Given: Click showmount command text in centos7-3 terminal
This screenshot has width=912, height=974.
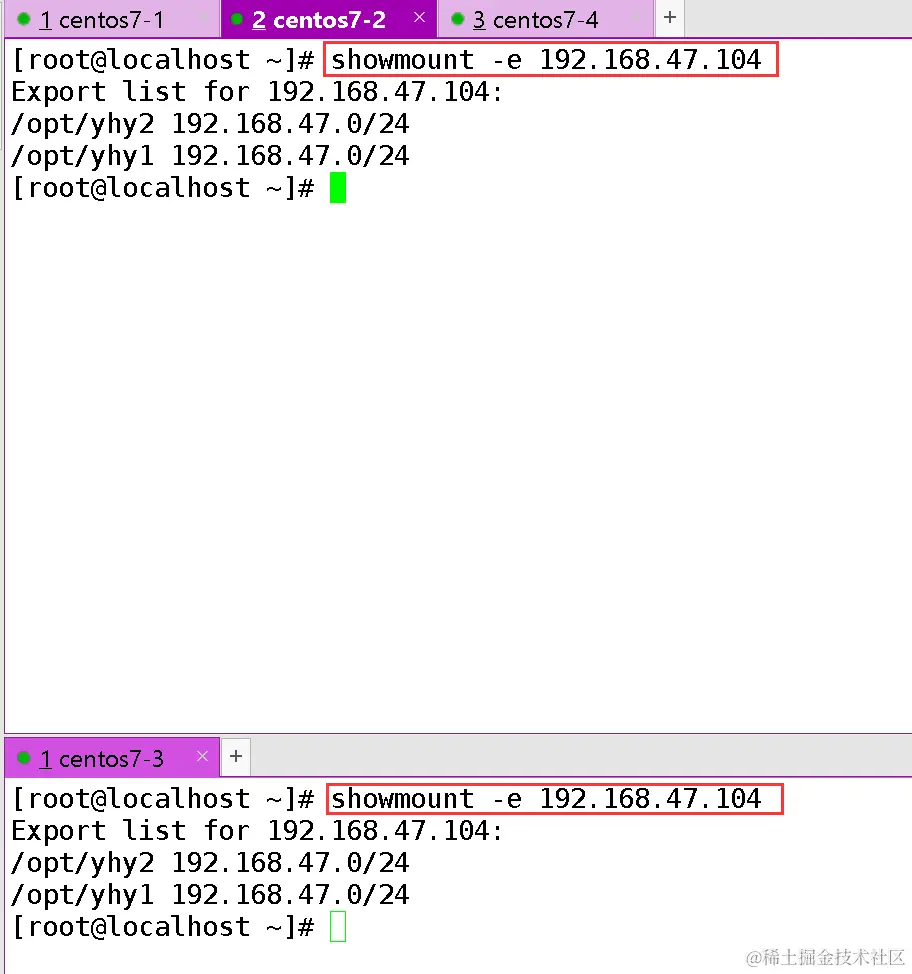Looking at the screenshot, I should pos(546,799).
